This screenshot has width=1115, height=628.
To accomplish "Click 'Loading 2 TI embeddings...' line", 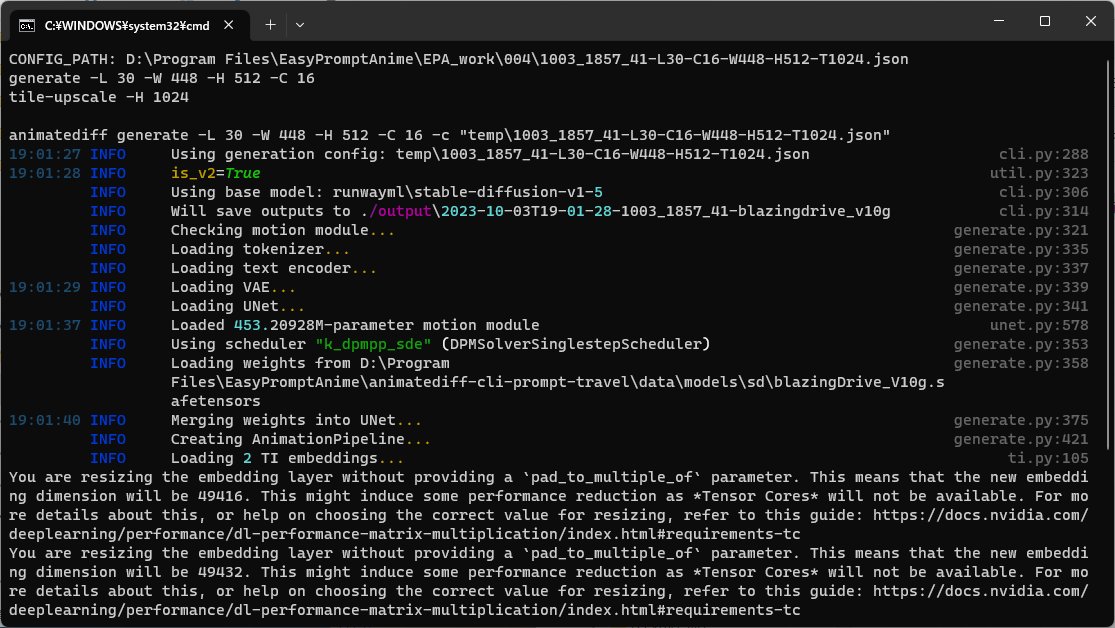I will pos(287,459).
